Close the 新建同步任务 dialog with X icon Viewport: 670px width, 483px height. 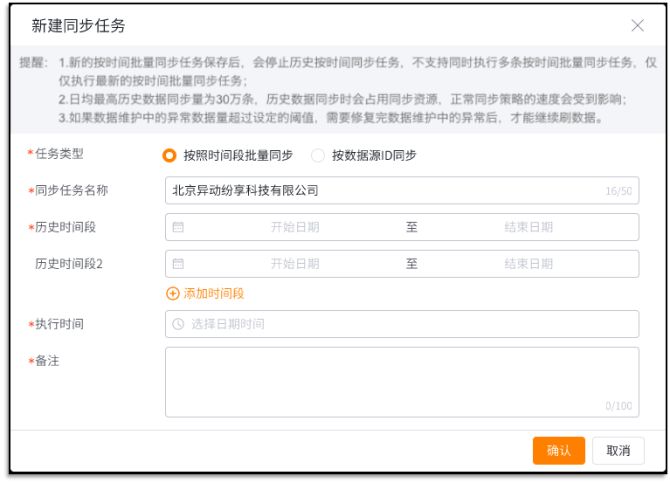637,24
